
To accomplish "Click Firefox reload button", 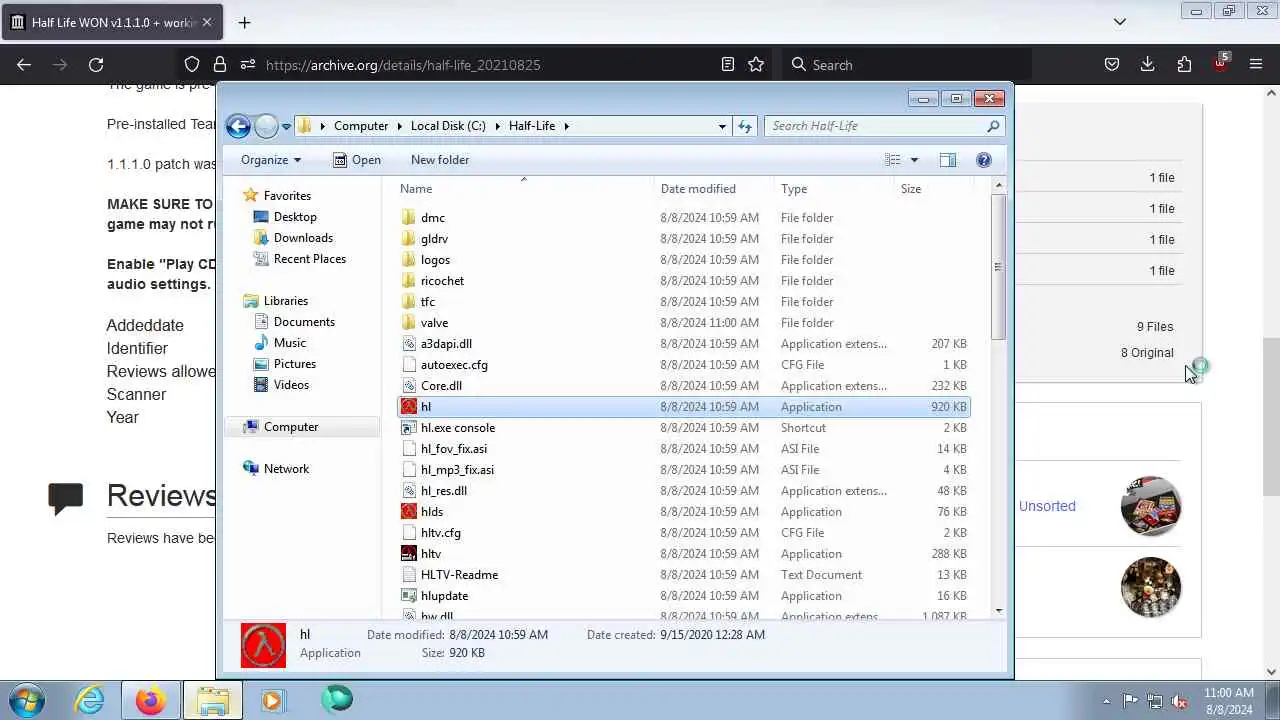I will click(96, 64).
